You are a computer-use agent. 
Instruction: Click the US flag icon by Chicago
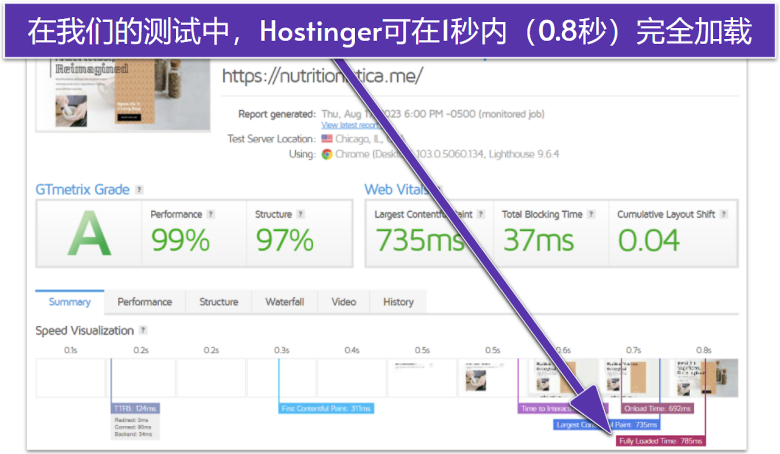327,139
